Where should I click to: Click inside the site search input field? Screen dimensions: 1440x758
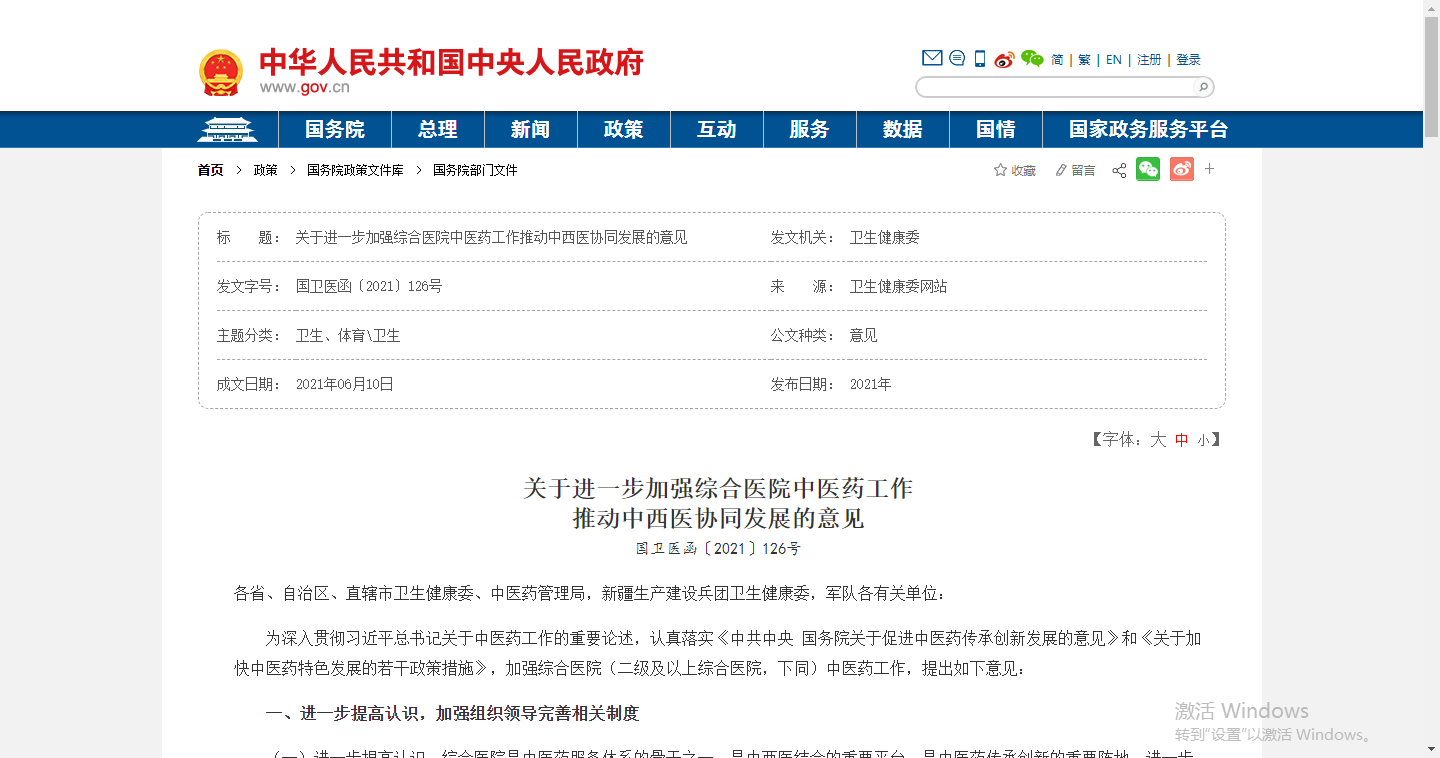[1055, 87]
